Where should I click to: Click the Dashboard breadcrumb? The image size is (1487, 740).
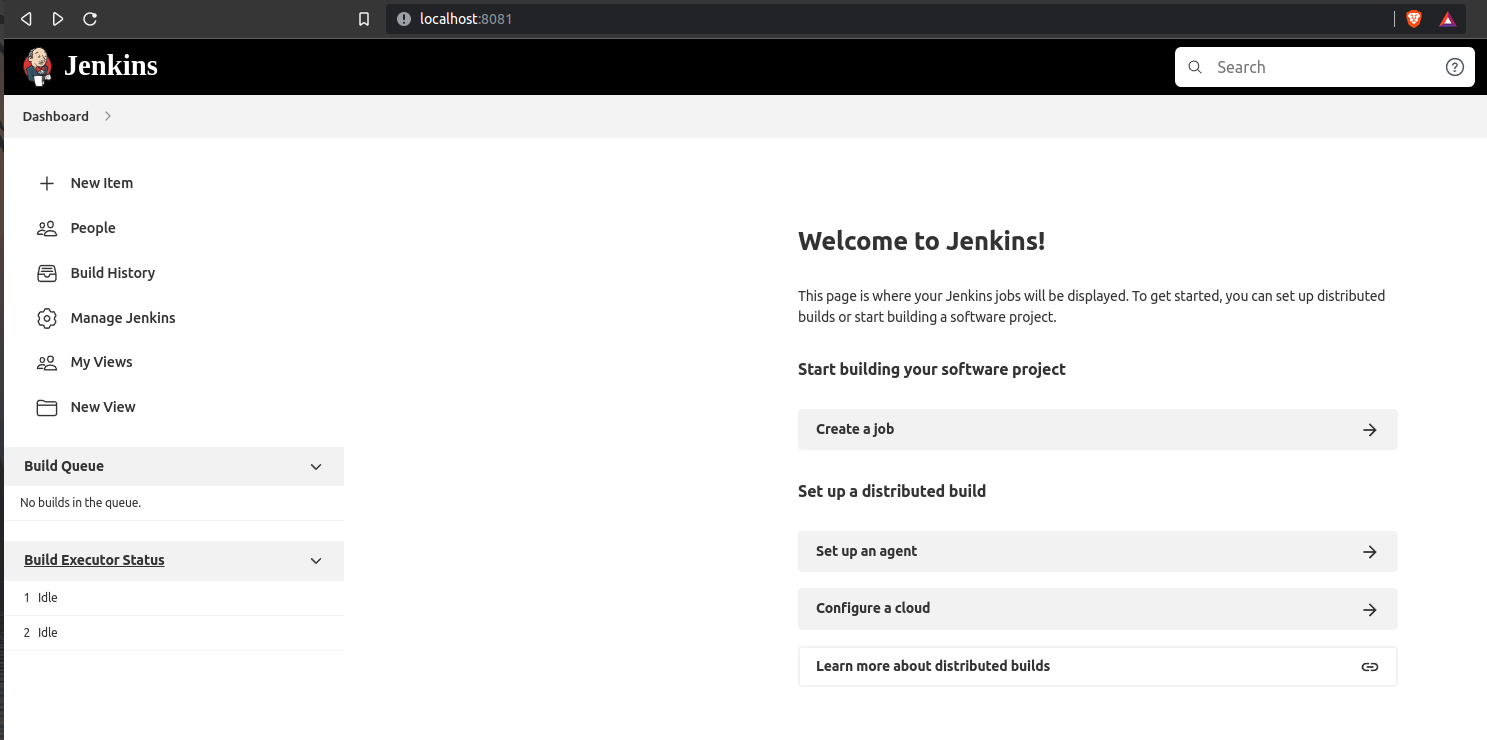(56, 116)
